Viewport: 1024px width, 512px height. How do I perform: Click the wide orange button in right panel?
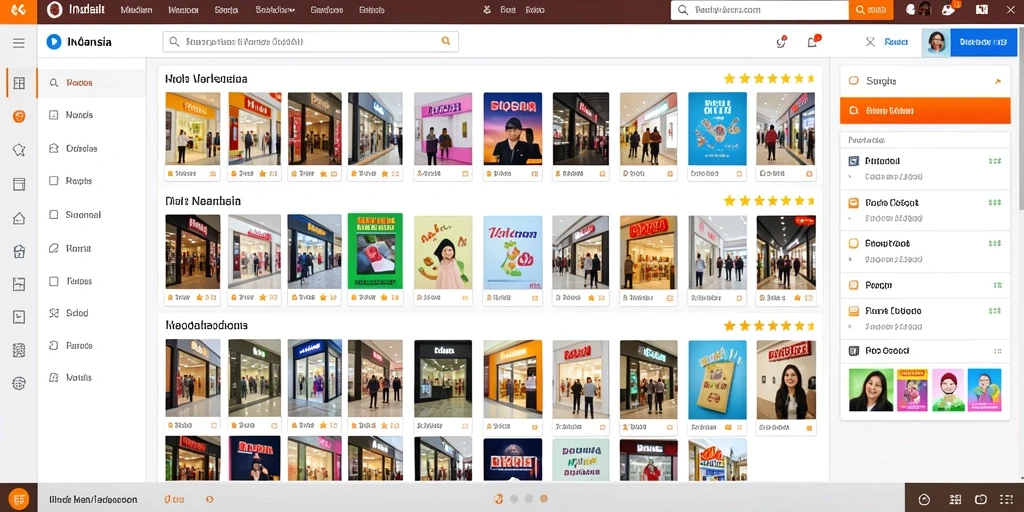click(925, 110)
